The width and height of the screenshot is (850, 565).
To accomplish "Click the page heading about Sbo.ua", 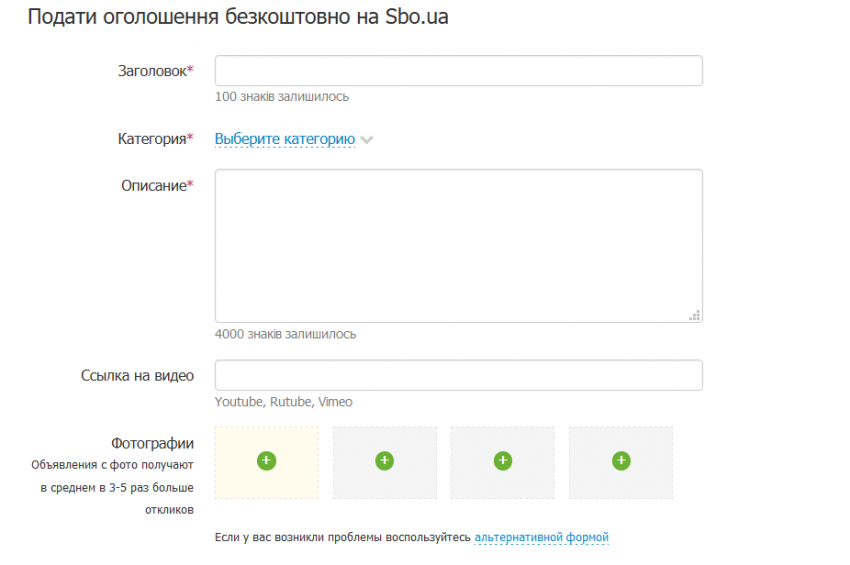I will (x=237, y=17).
